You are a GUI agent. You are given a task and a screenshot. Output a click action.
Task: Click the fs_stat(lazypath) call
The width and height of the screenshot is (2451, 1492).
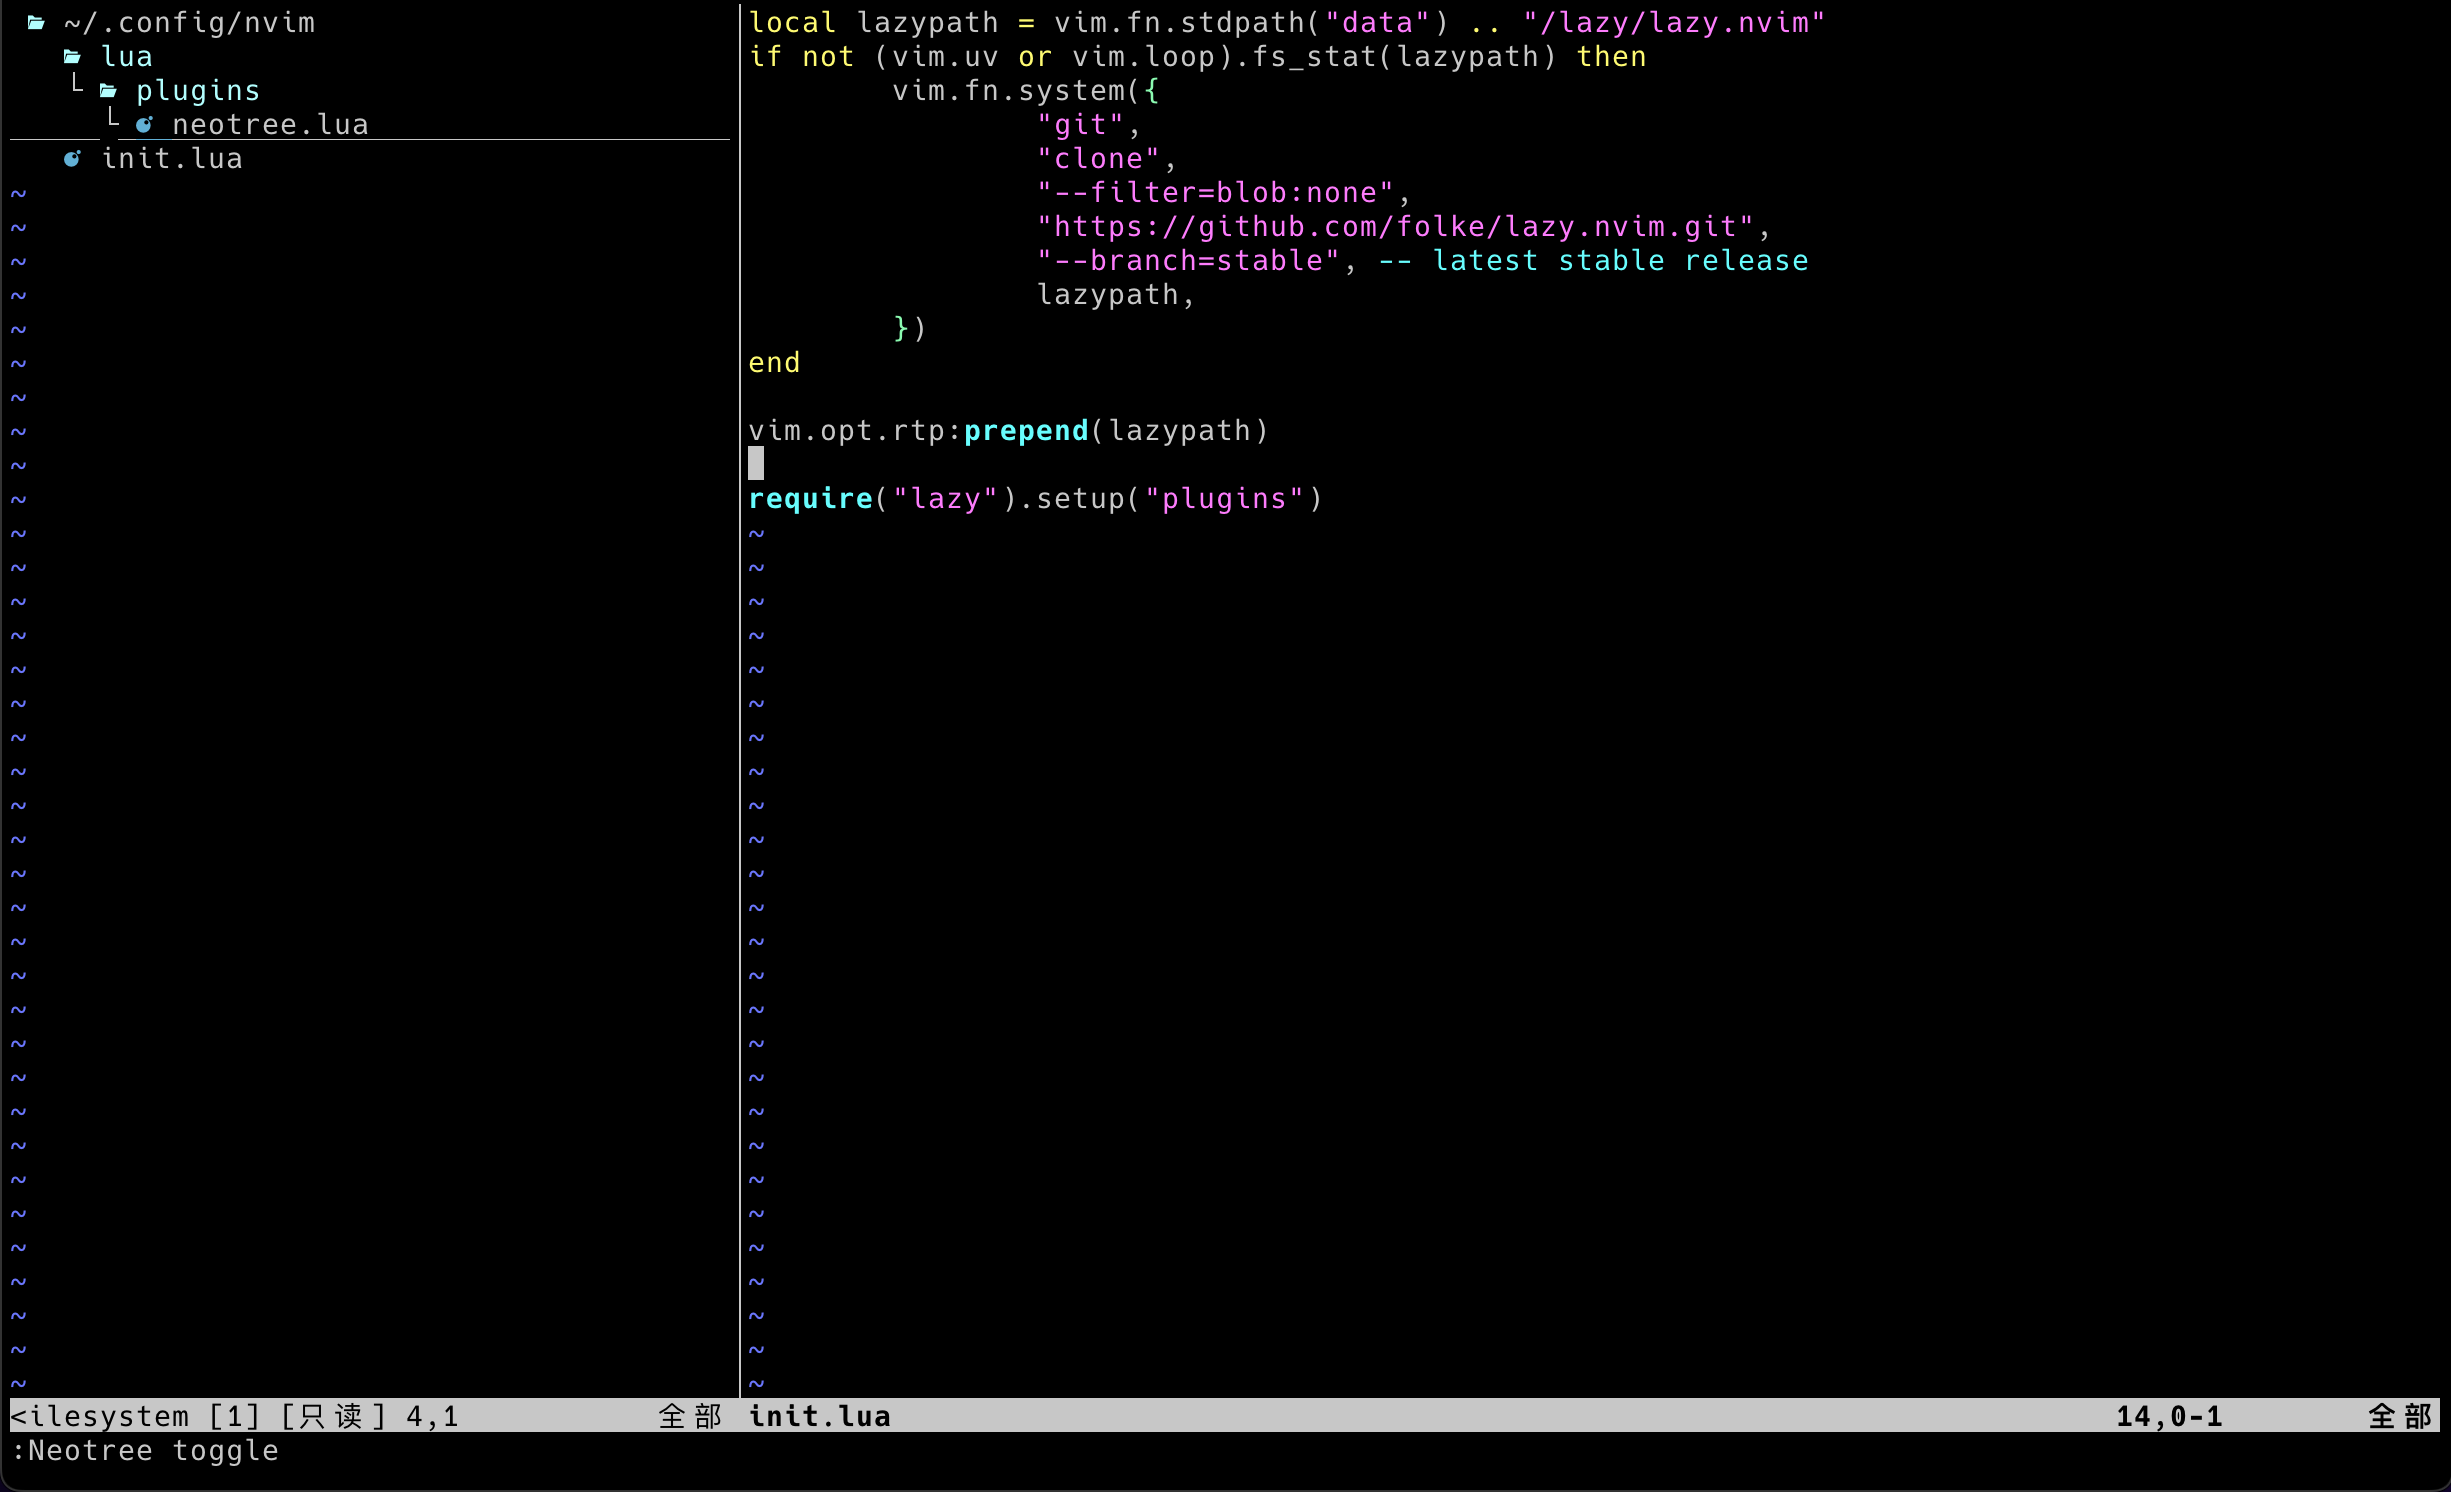tap(1404, 57)
